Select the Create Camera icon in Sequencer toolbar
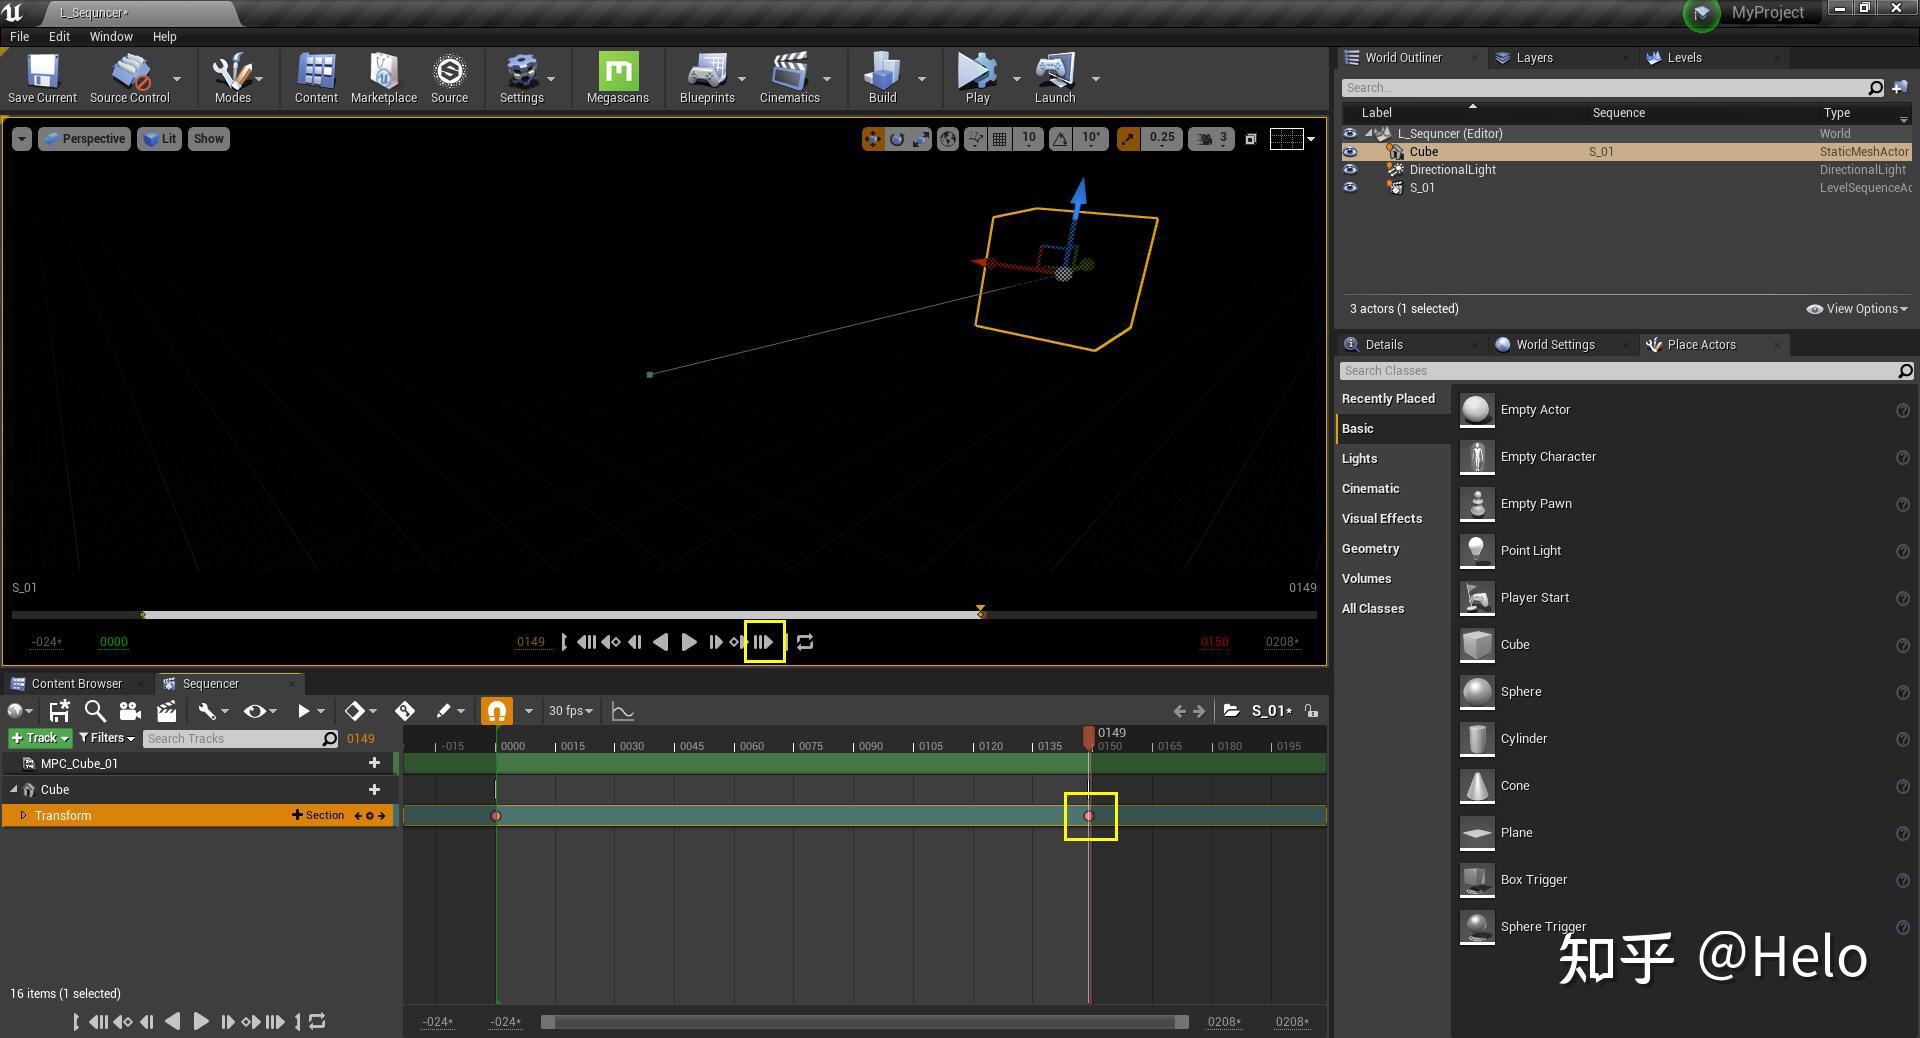This screenshot has height=1038, width=1920. click(130, 711)
